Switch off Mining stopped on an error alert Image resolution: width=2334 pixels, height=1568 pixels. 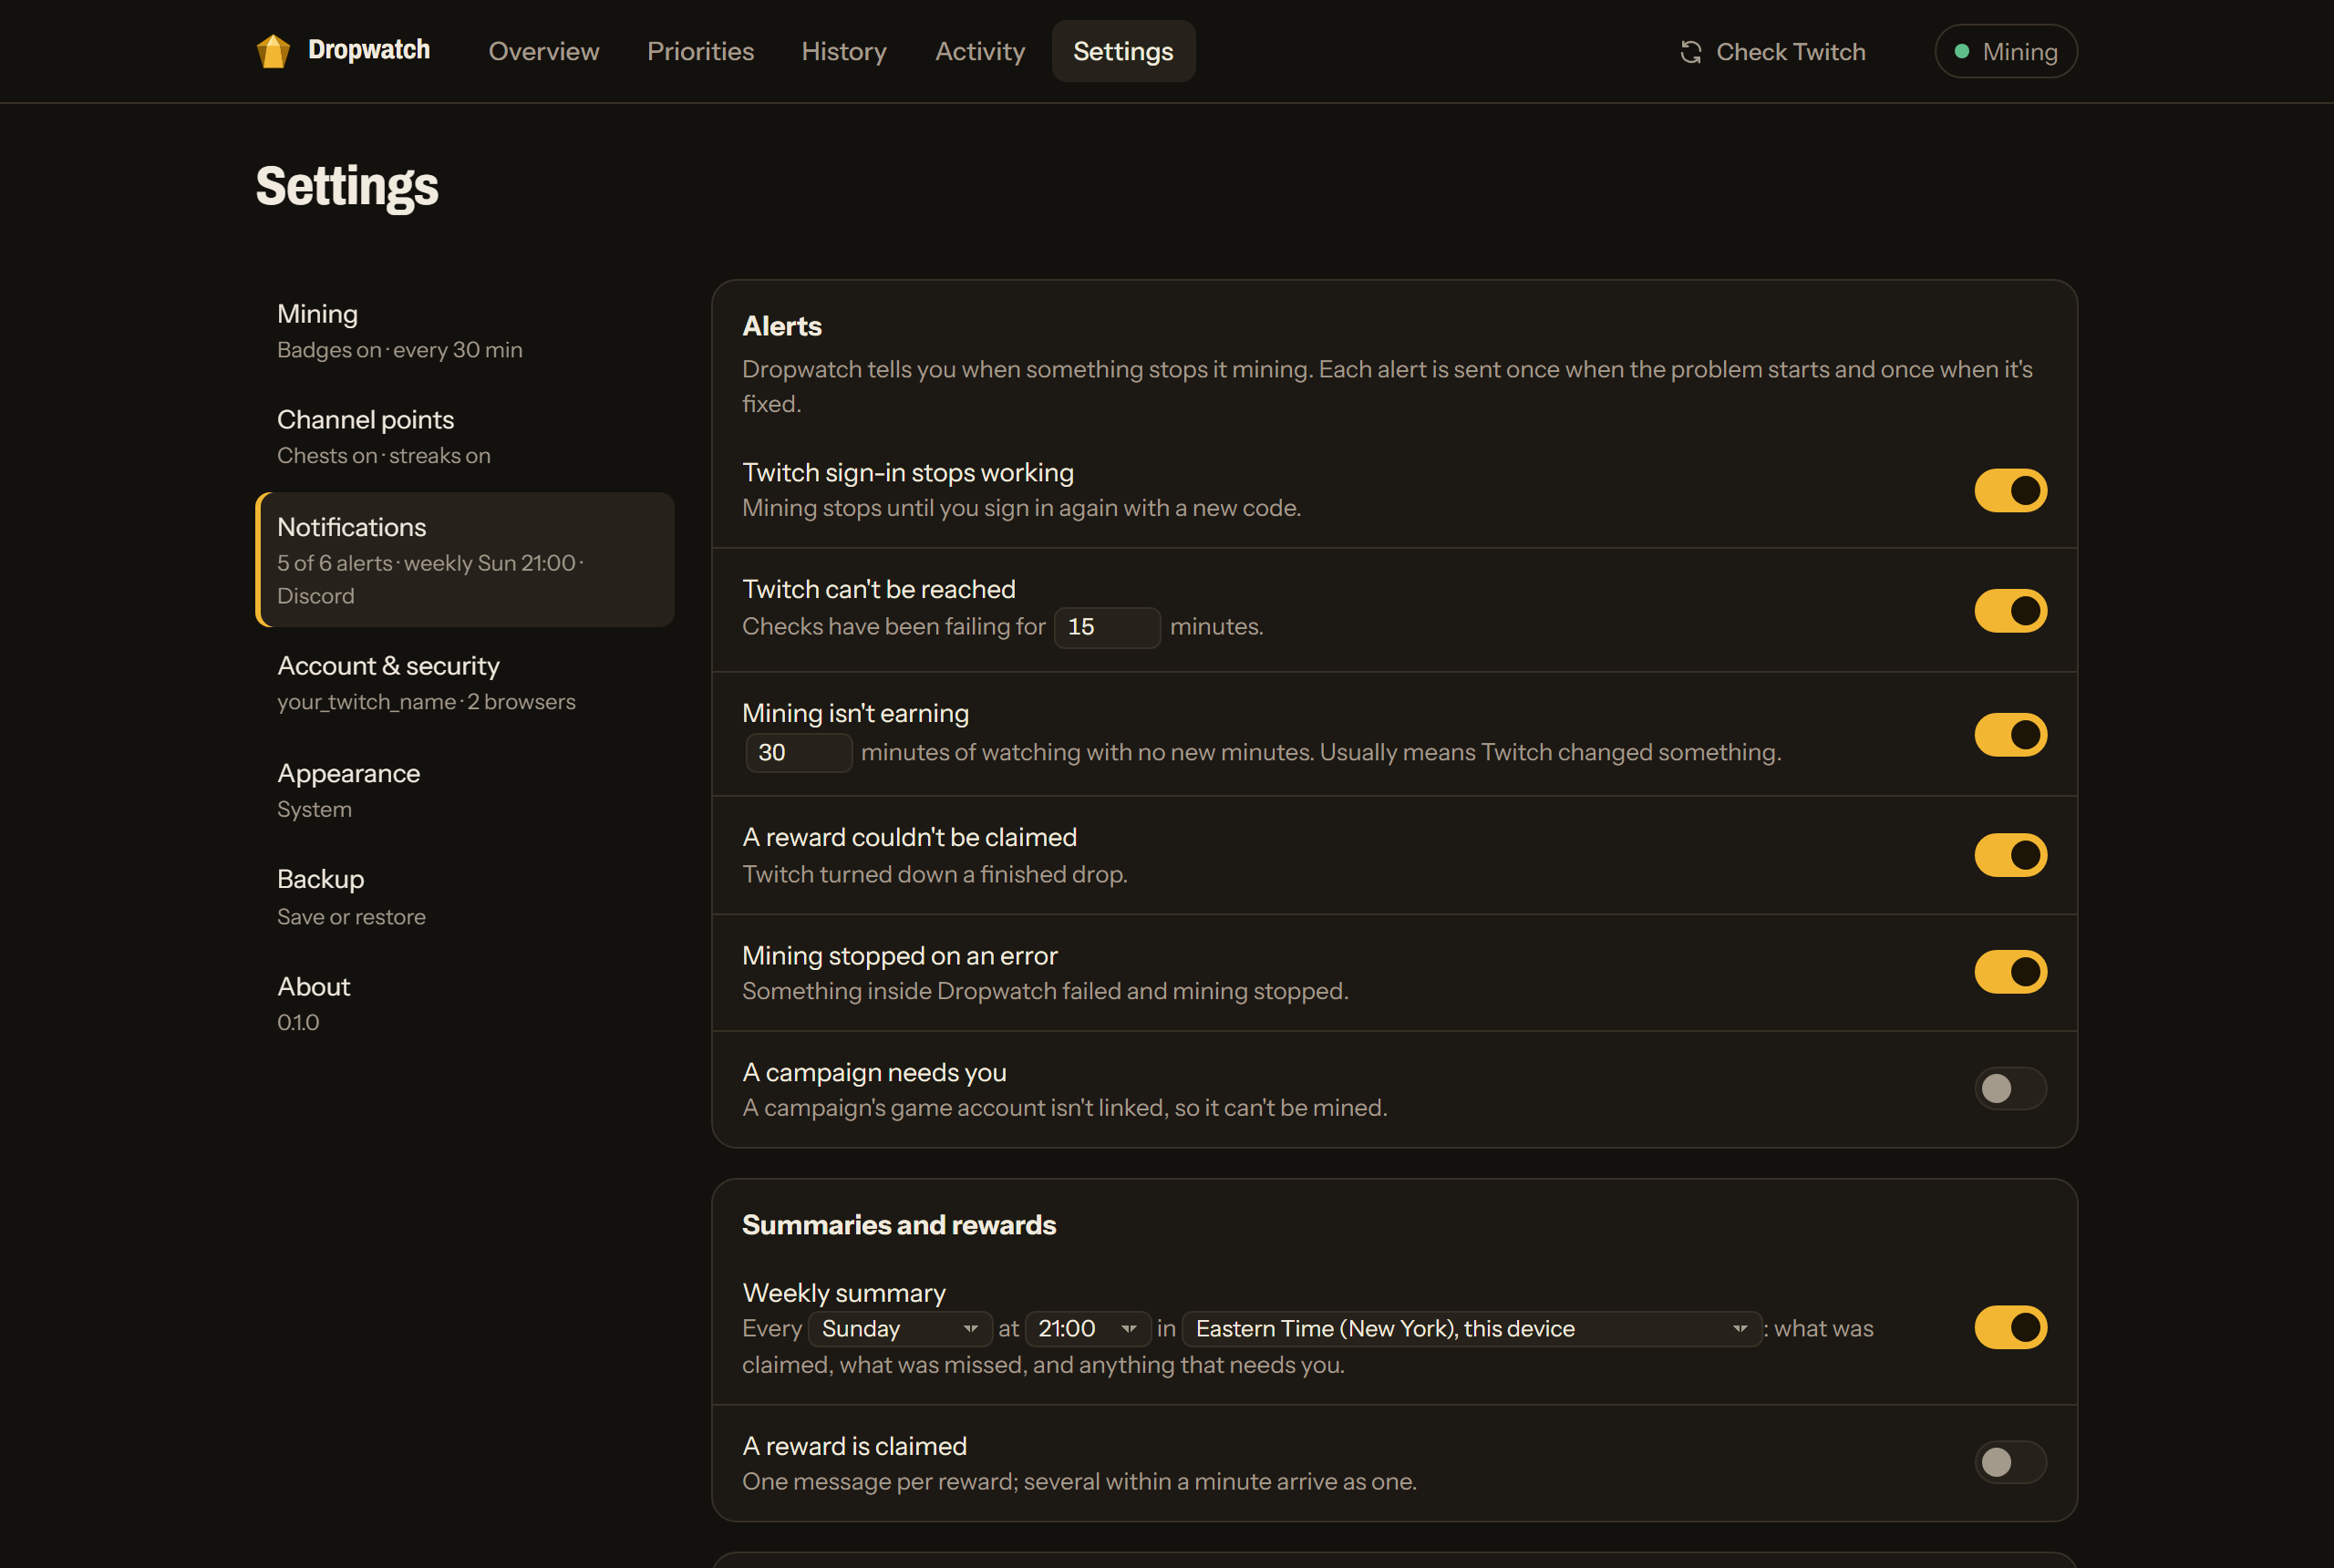(x=2010, y=971)
